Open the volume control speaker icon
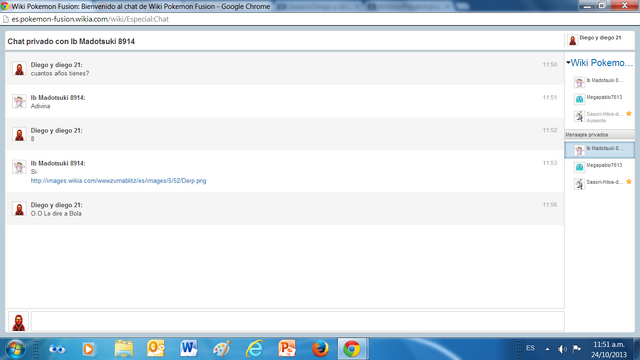640x360 pixels. coord(562,349)
